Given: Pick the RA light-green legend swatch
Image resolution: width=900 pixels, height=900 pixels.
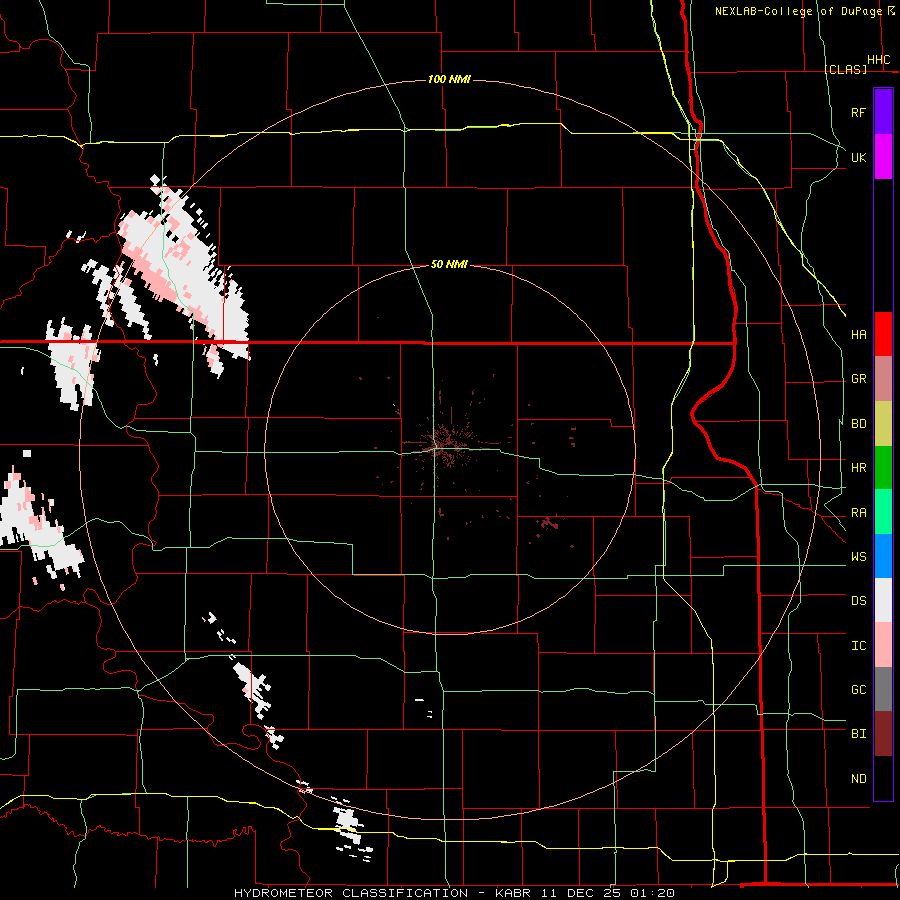Looking at the screenshot, I should coord(883,512).
